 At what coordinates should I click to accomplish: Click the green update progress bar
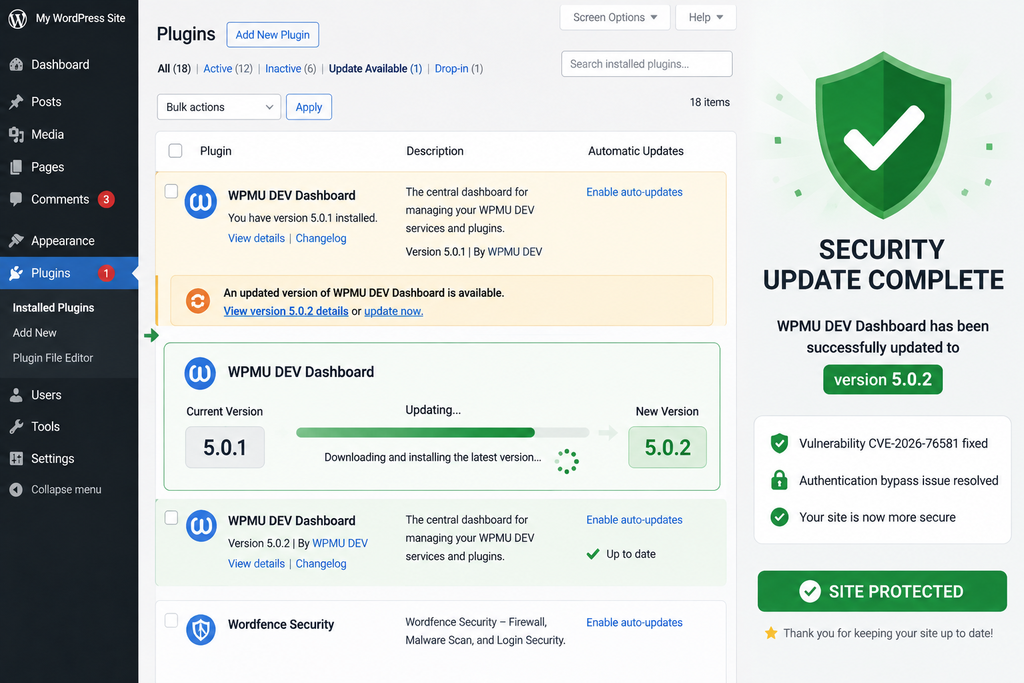tap(443, 432)
